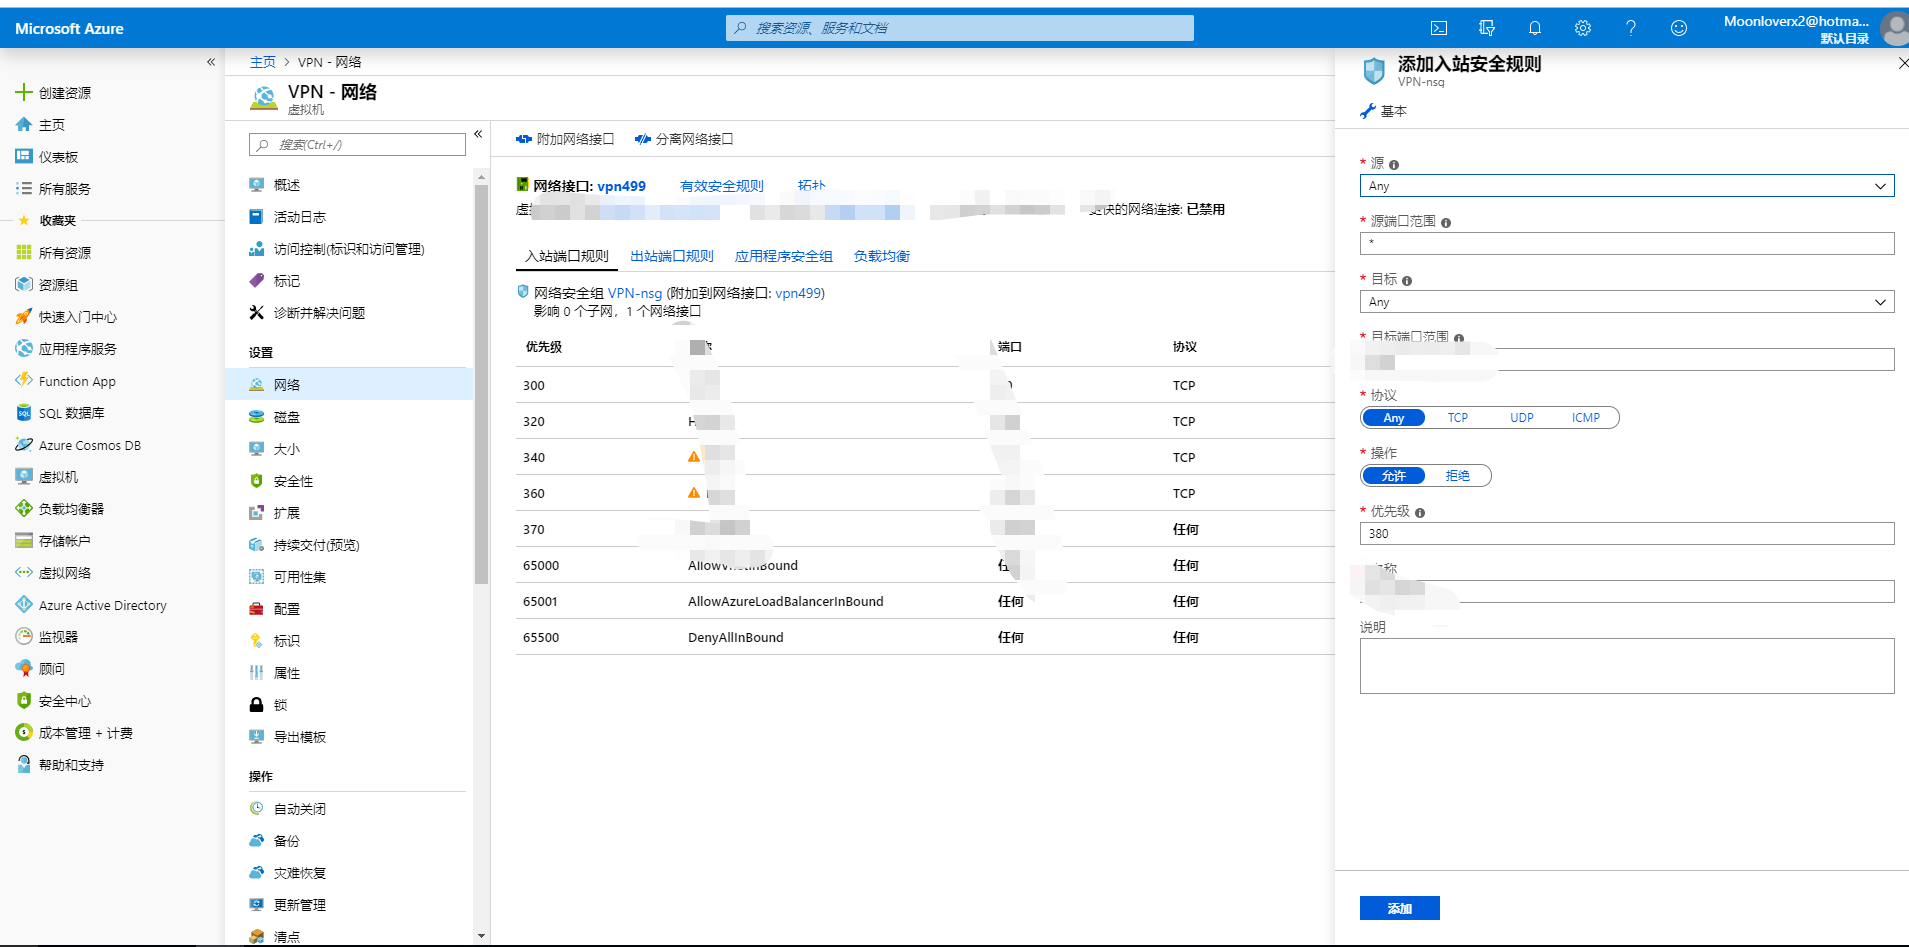
Task: Switch to 入站端口规则 tab
Action: coord(567,256)
